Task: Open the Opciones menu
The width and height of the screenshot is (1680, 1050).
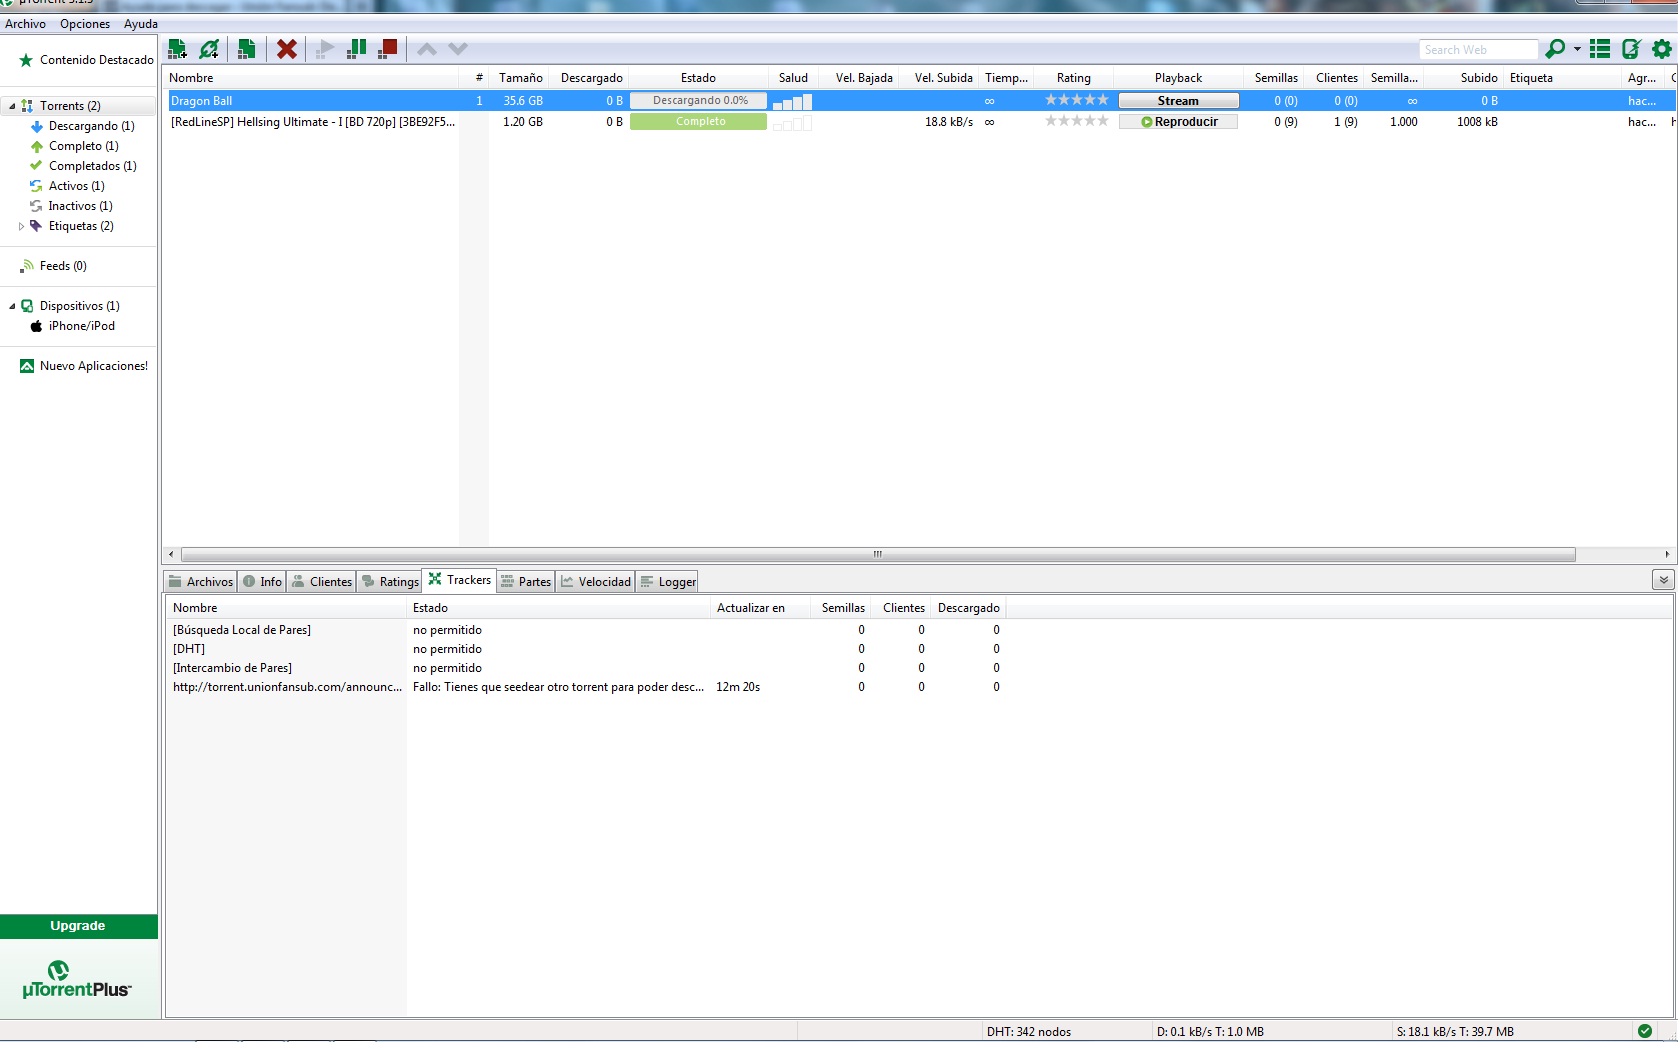Action: (x=85, y=24)
